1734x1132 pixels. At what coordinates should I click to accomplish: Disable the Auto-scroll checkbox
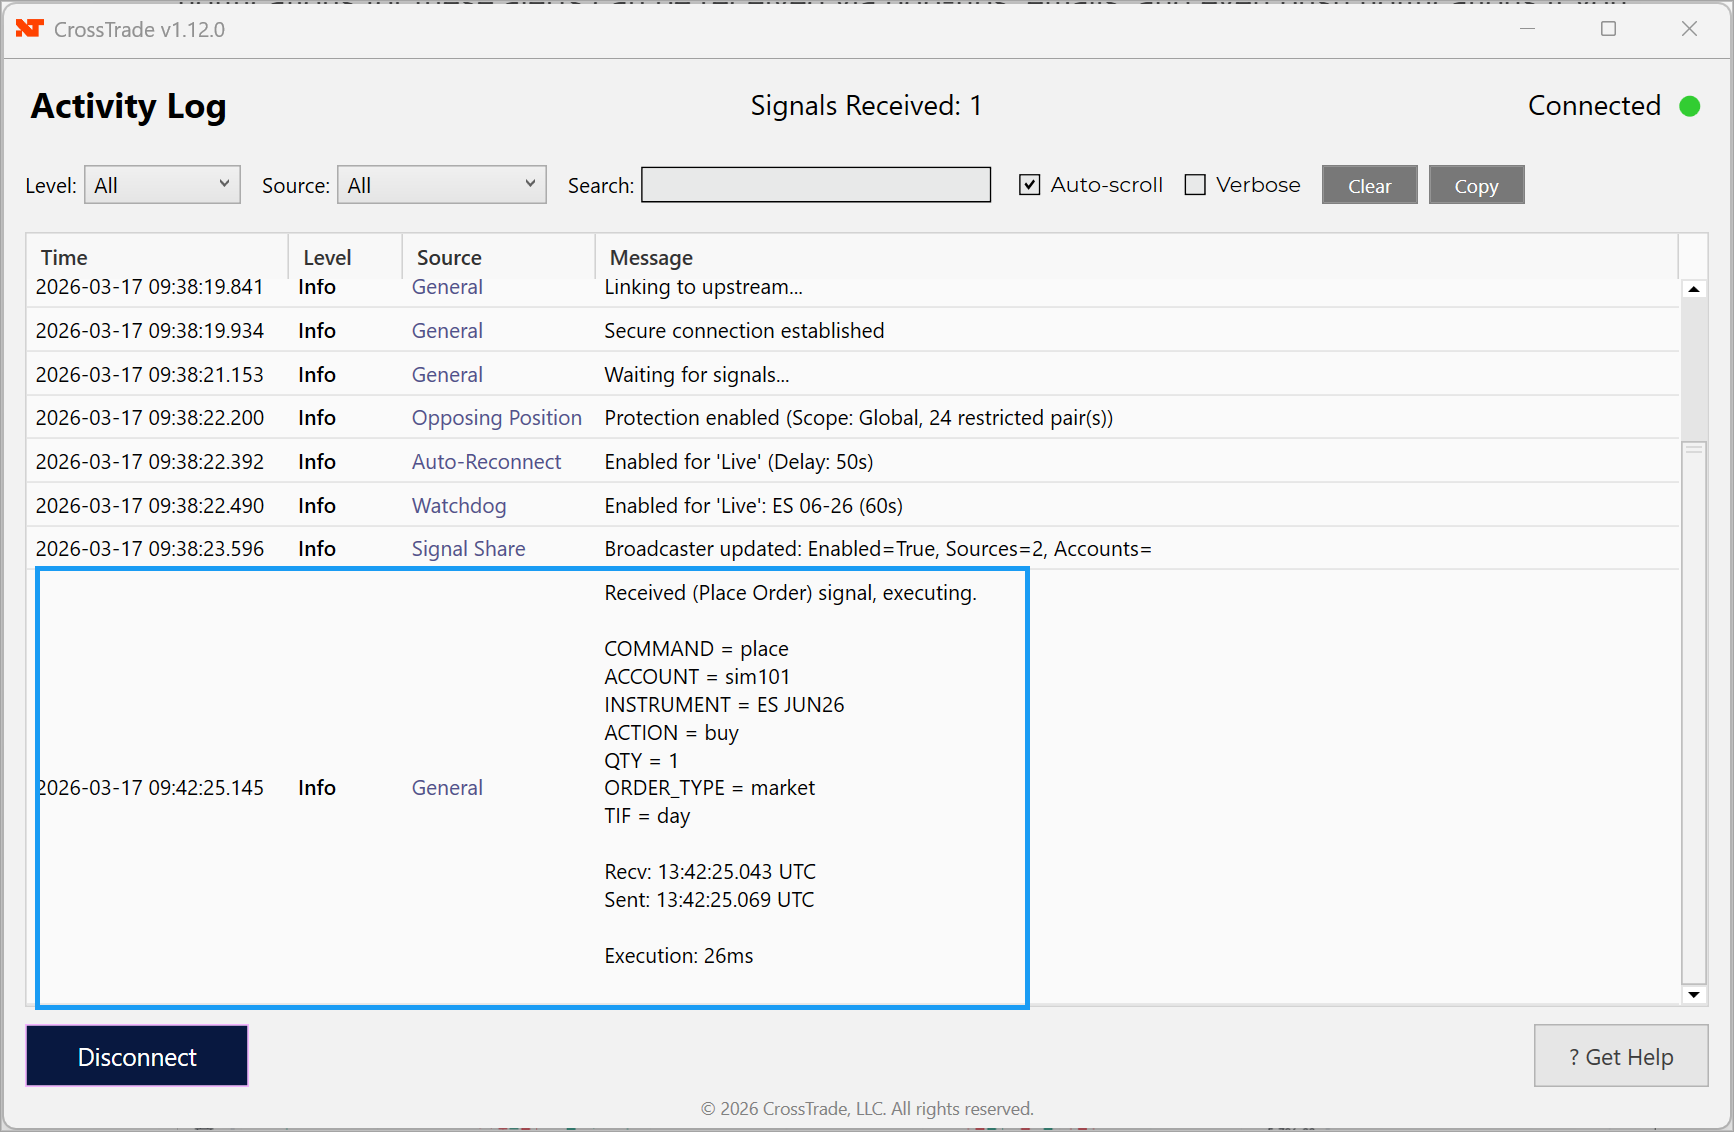point(1029,185)
